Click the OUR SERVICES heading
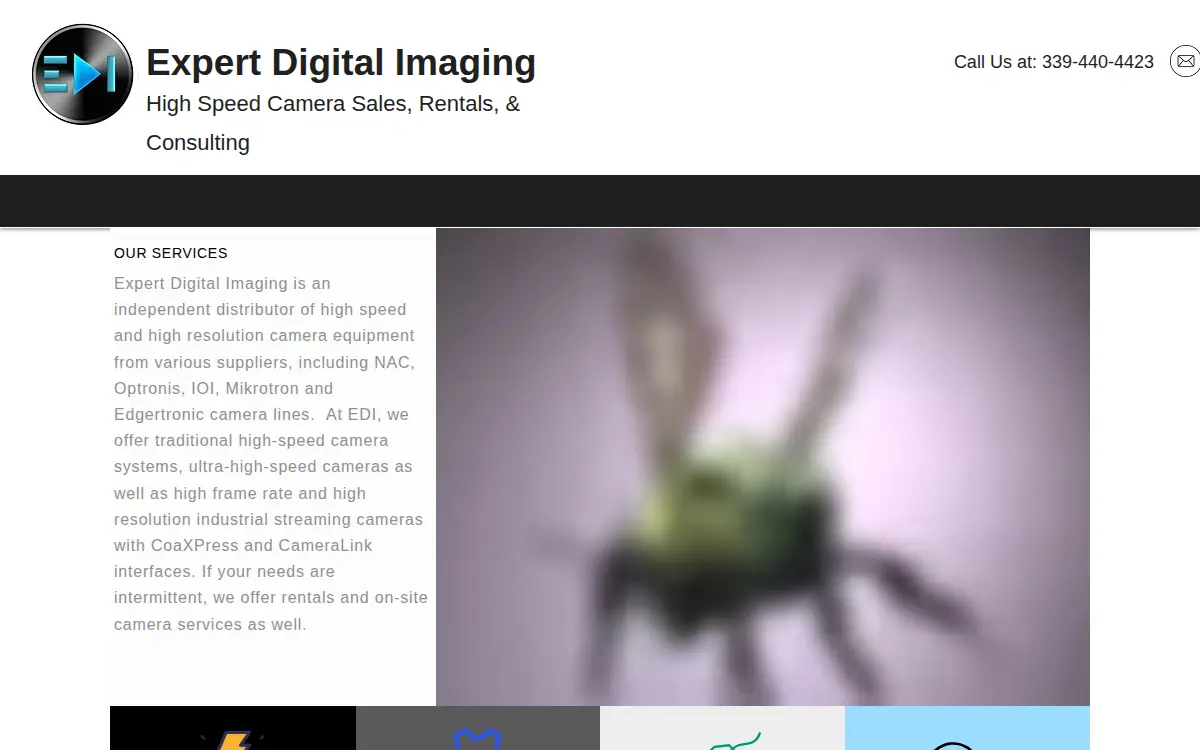This screenshot has width=1200, height=750. (x=171, y=253)
